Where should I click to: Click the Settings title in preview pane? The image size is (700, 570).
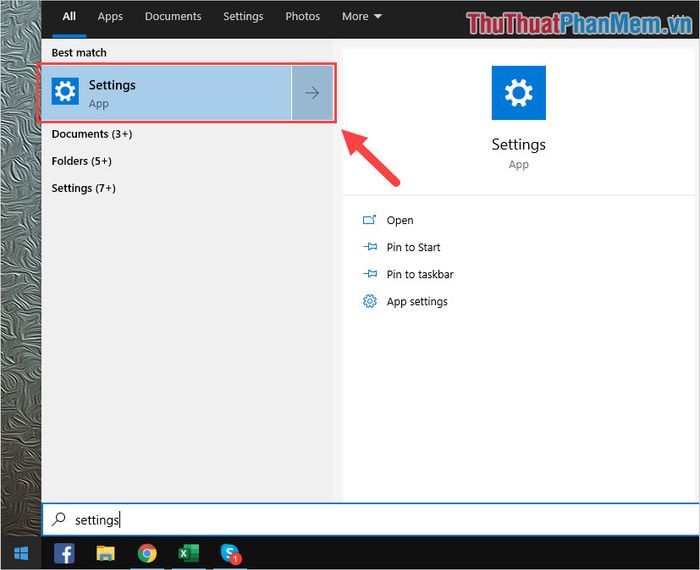[519, 145]
